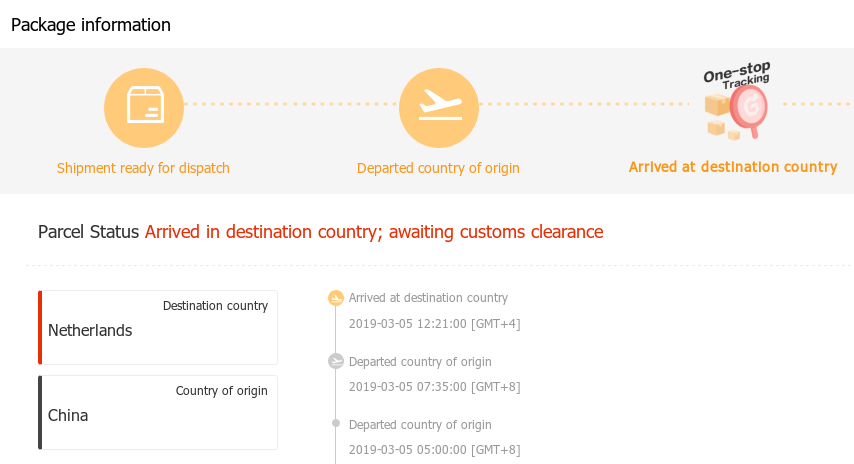Click the small grey timeline dot
The width and height of the screenshot is (854, 464).
(336, 424)
